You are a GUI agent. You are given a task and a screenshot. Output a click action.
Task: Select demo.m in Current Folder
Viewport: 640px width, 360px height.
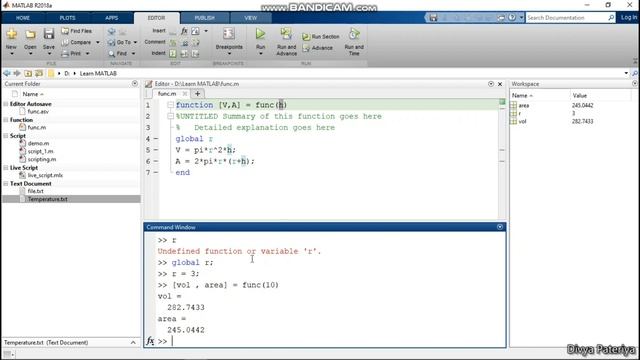(x=38, y=144)
